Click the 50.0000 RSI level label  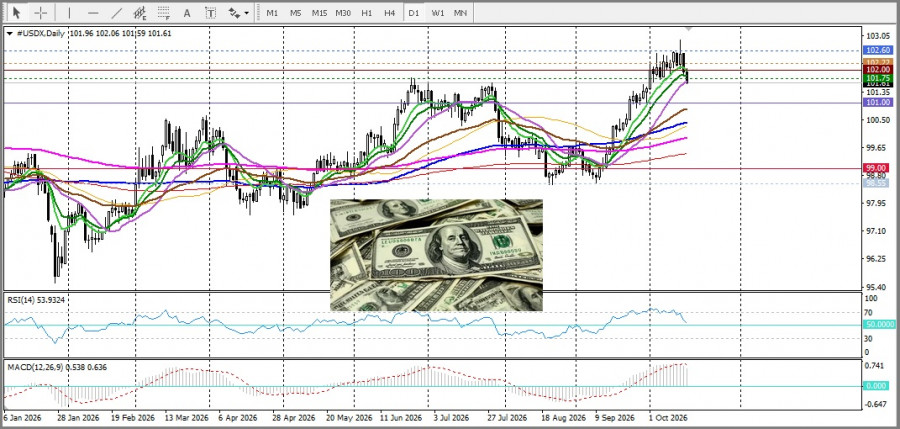[878, 324]
